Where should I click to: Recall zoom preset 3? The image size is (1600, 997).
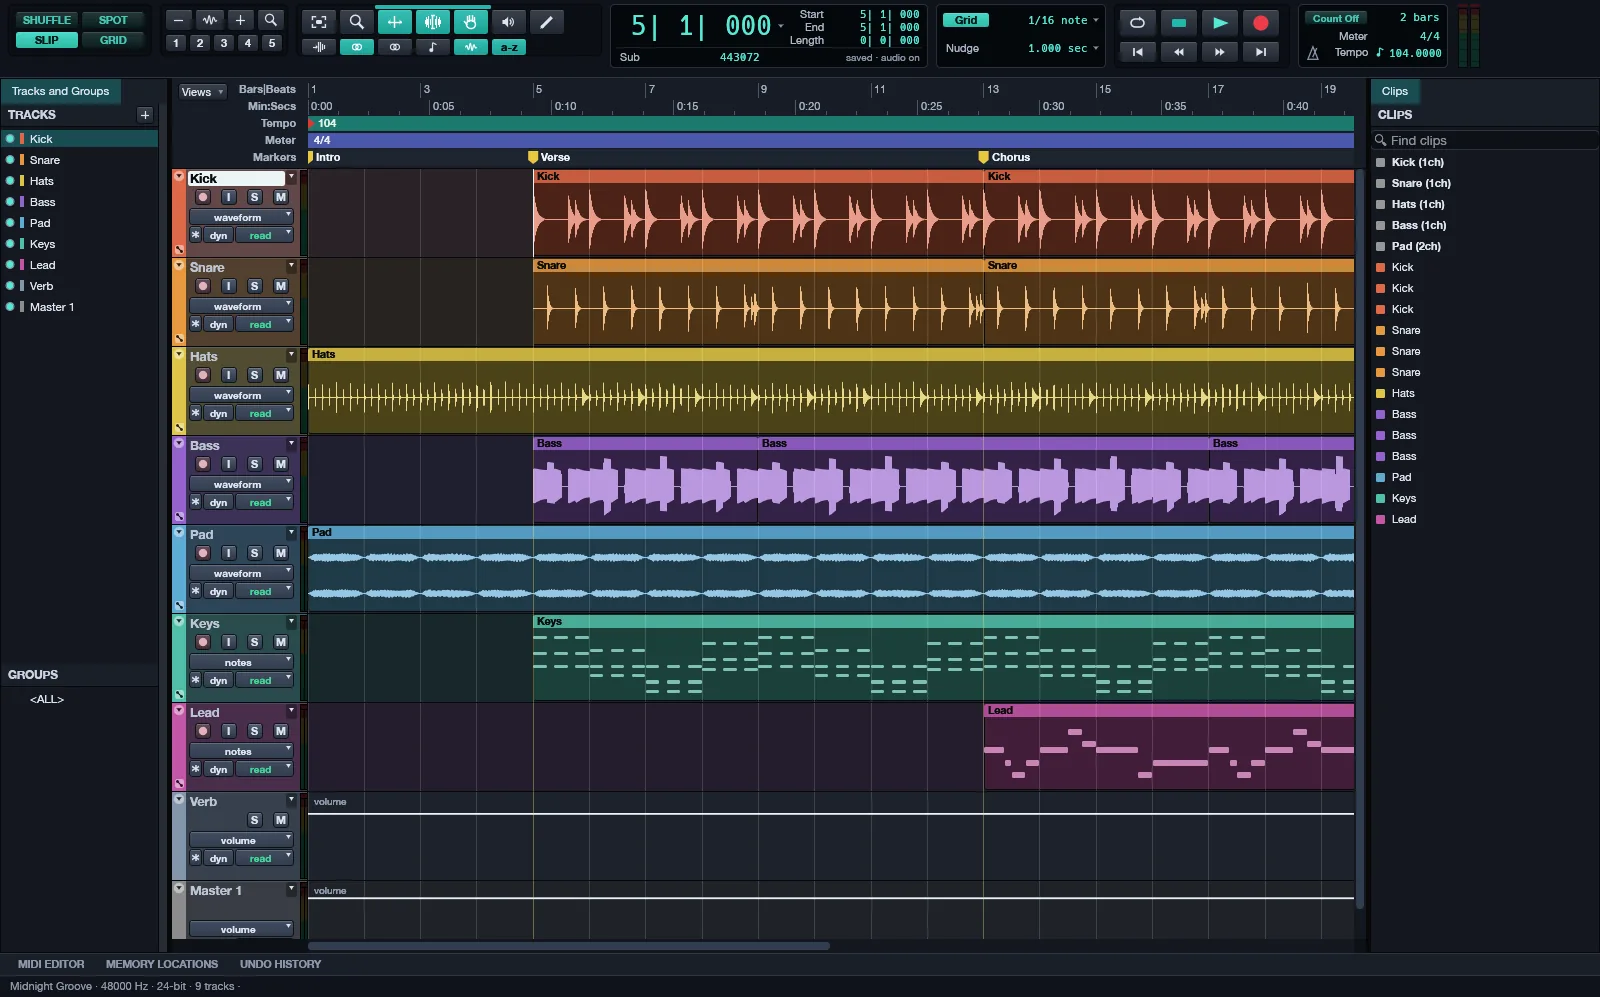(224, 43)
